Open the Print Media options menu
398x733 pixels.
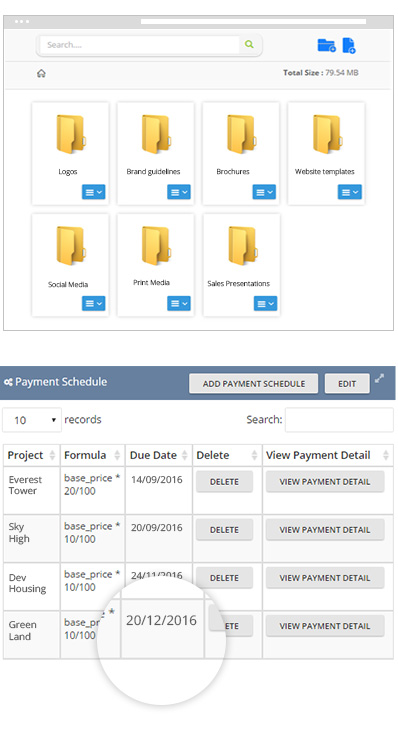point(179,303)
